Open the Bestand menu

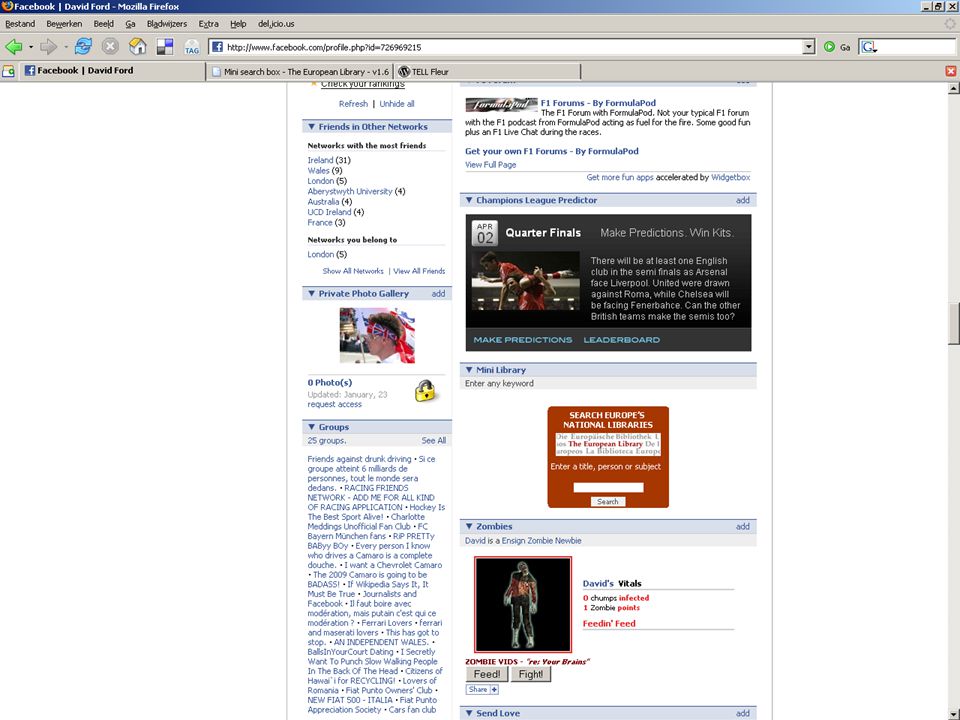pos(20,24)
